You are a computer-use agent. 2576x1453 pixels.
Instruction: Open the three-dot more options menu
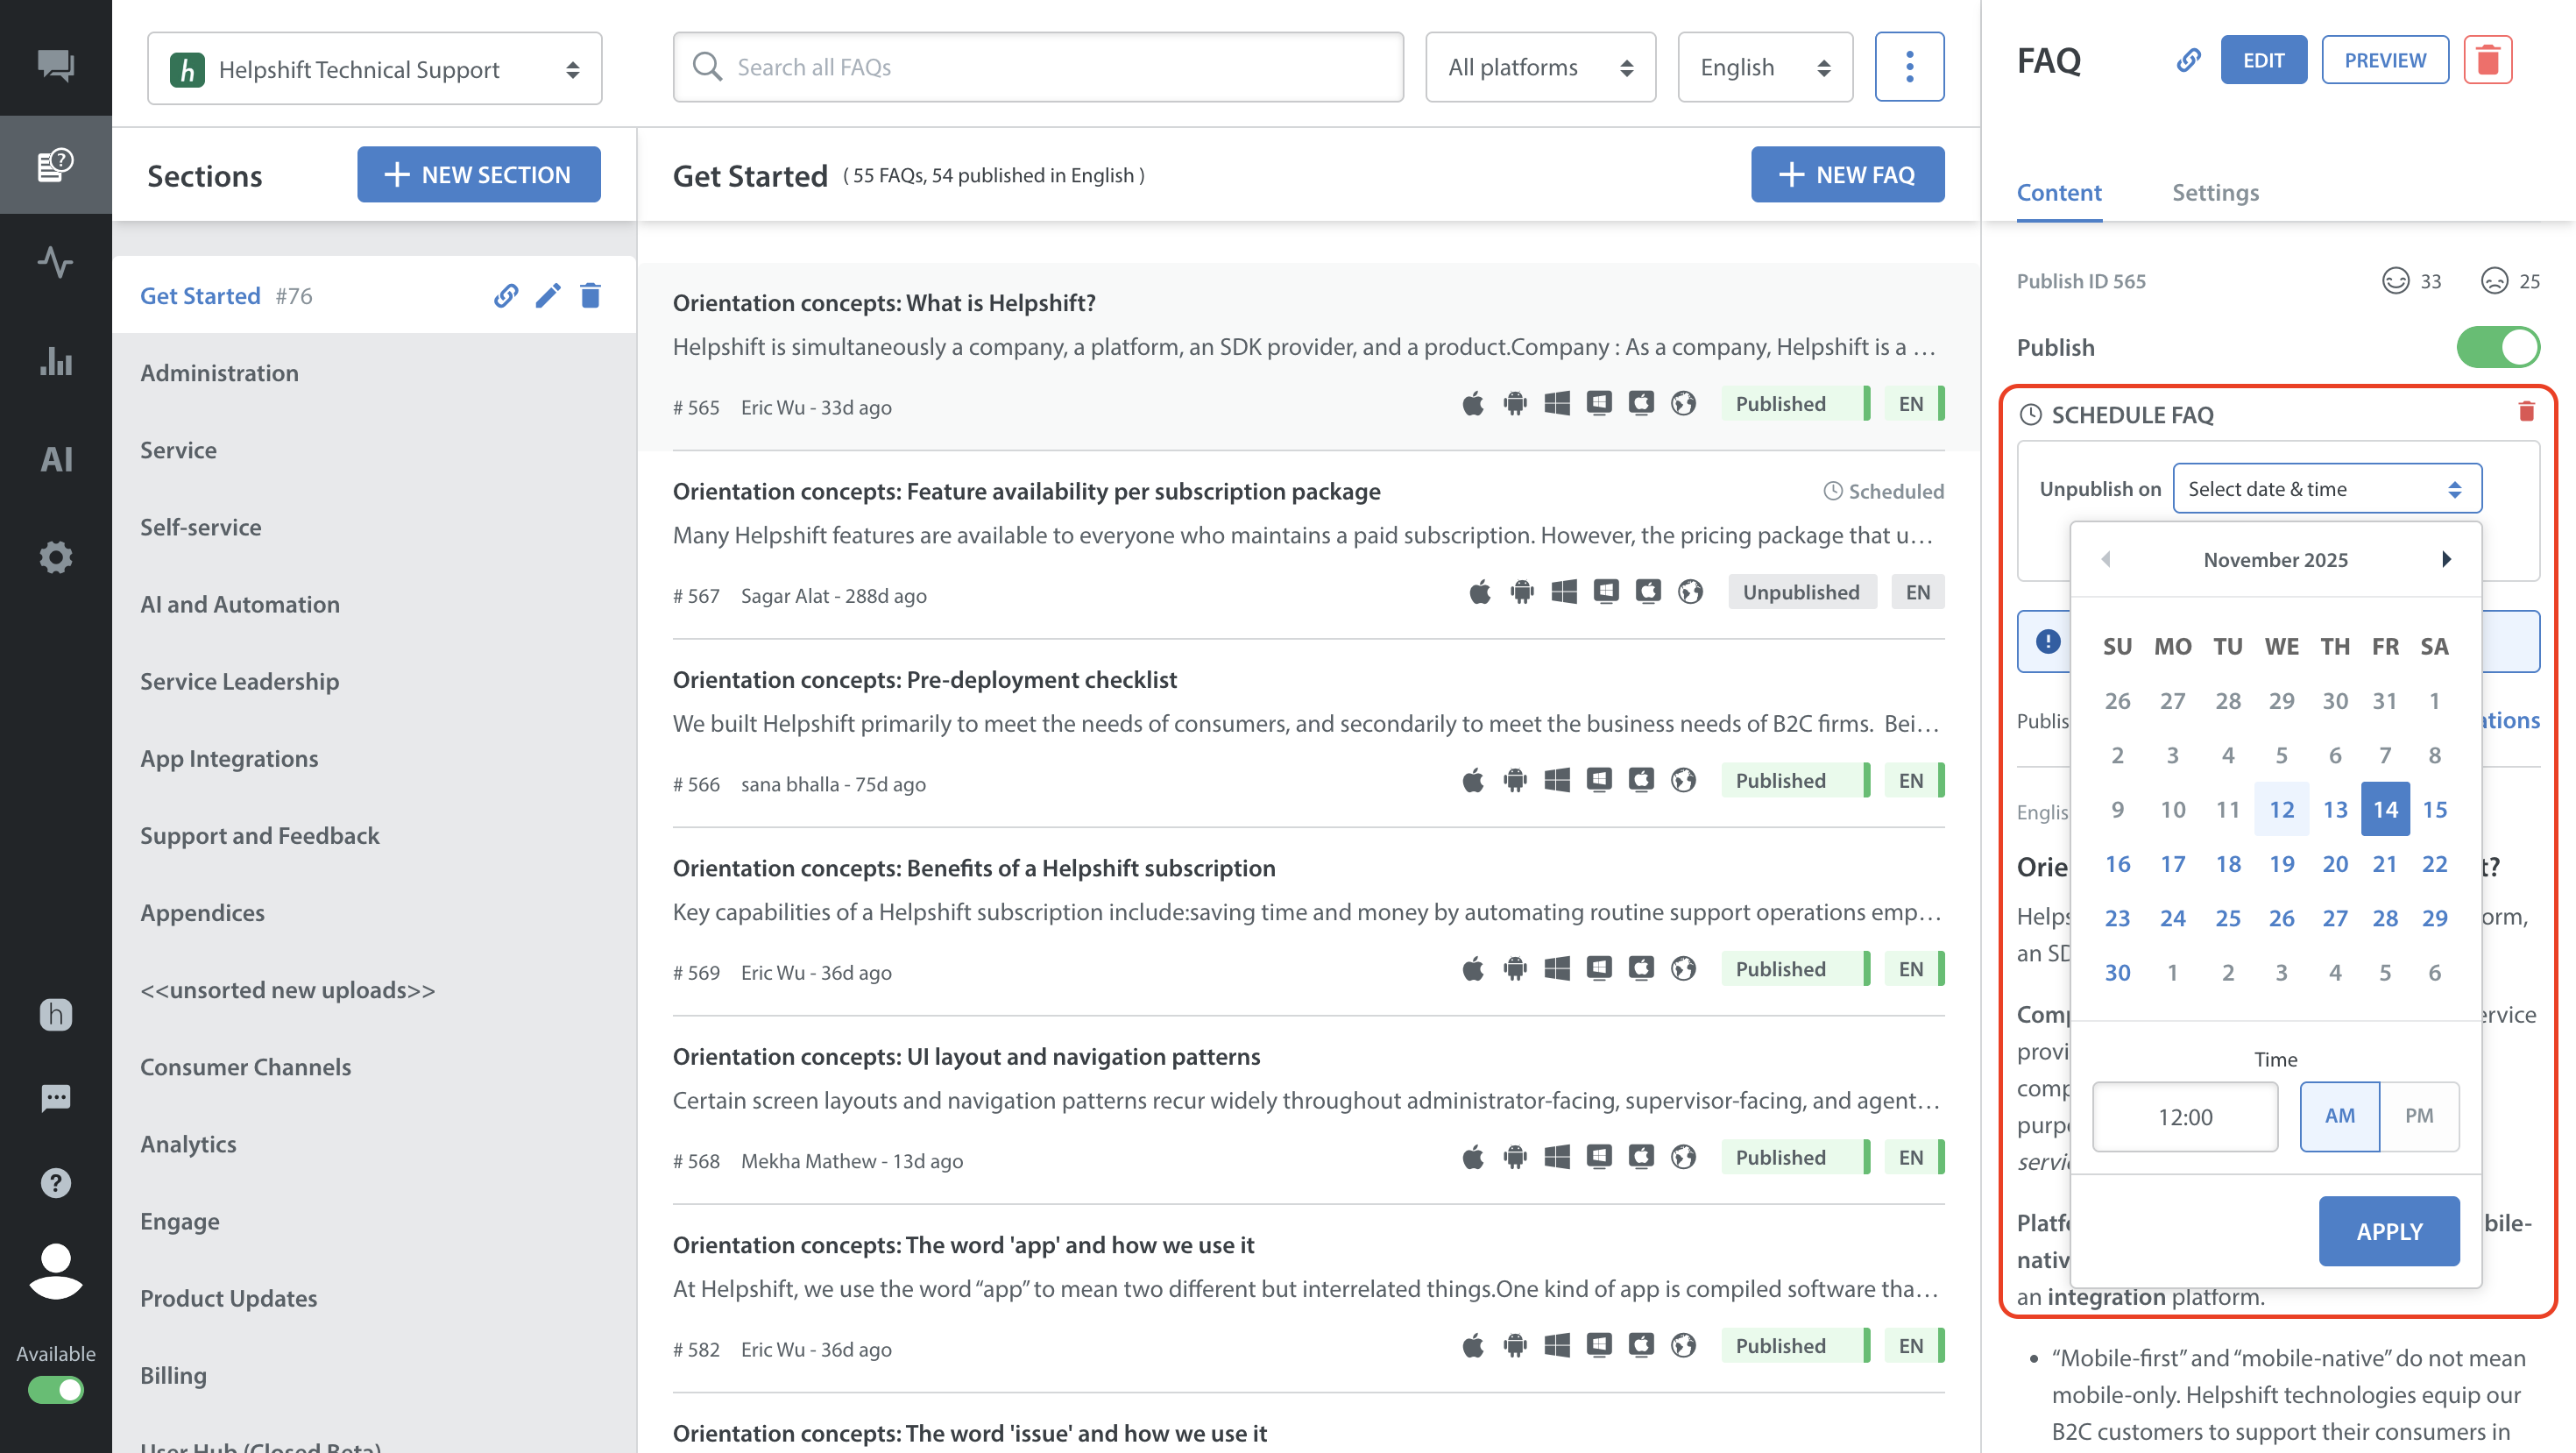coord(1909,67)
